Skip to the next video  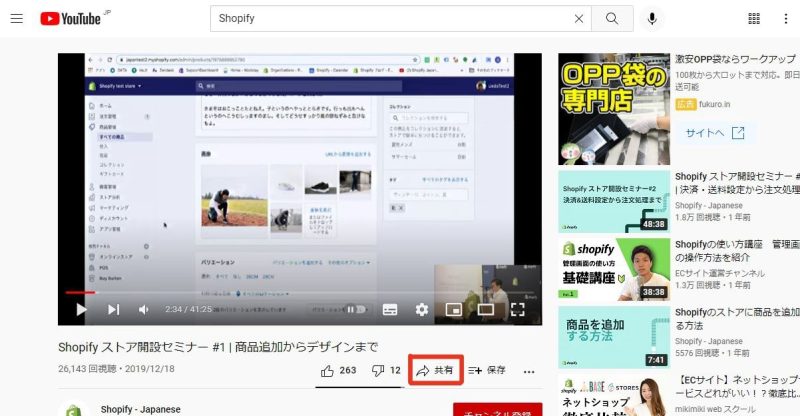113,309
